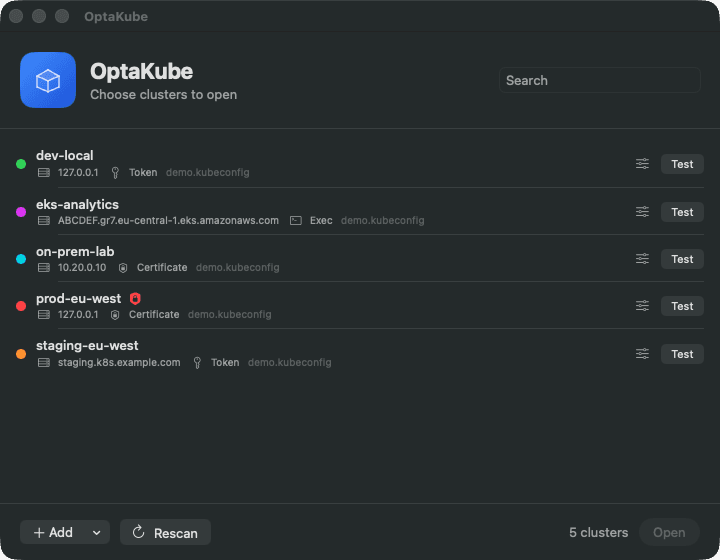Image resolution: width=720 pixels, height=560 pixels.
Task: Open settings sliders for dev-local cluster
Action: click(x=642, y=164)
